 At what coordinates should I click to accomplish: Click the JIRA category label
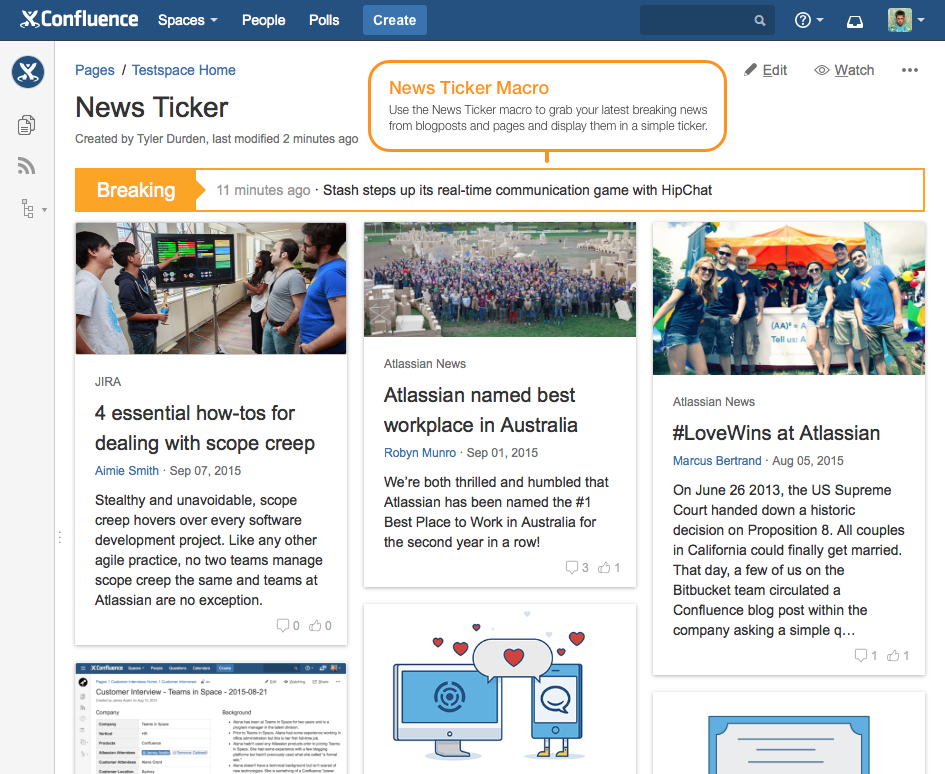click(108, 382)
